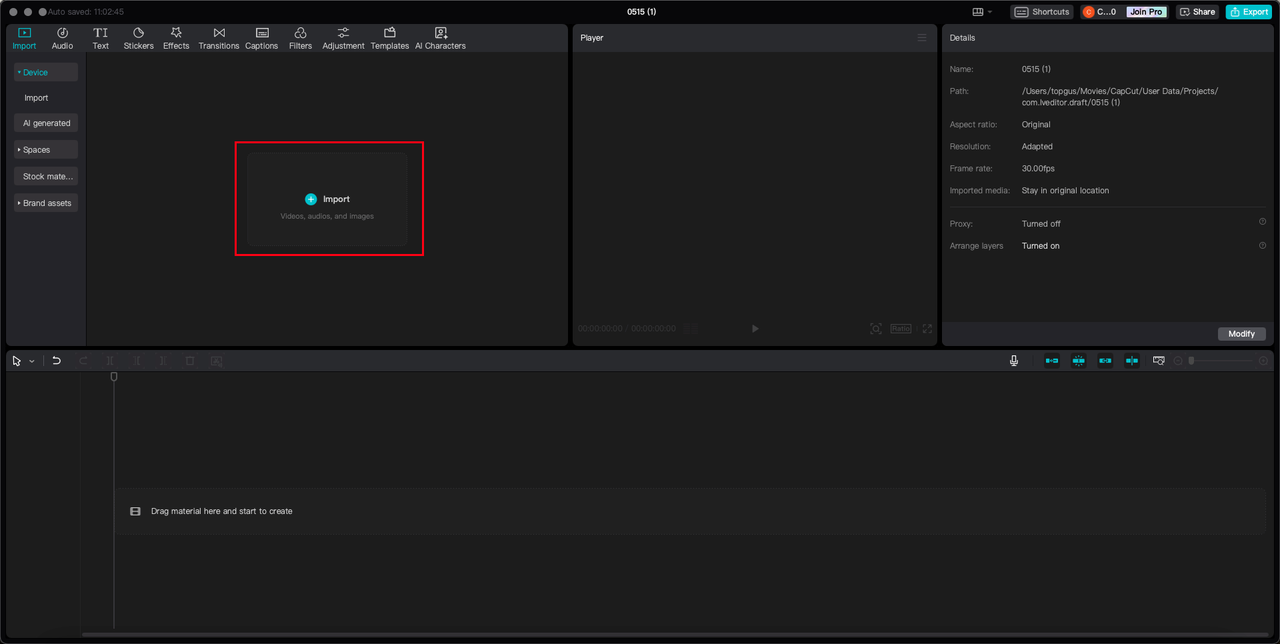Enter Player fullscreen mode
The height and width of the screenshot is (644, 1280).
[x=927, y=328]
